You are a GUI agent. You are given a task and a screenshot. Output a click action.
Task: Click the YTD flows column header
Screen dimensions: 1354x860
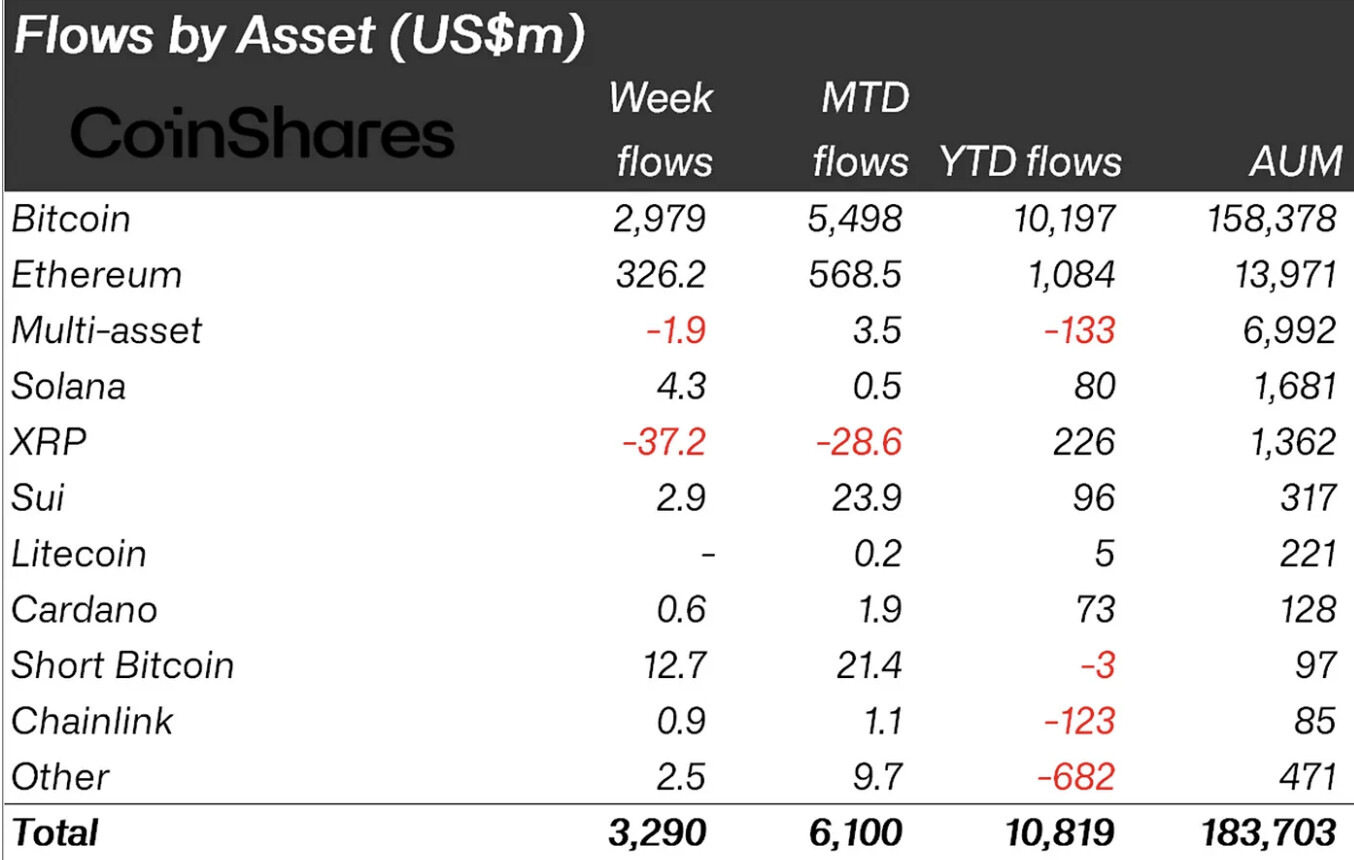1030,161
